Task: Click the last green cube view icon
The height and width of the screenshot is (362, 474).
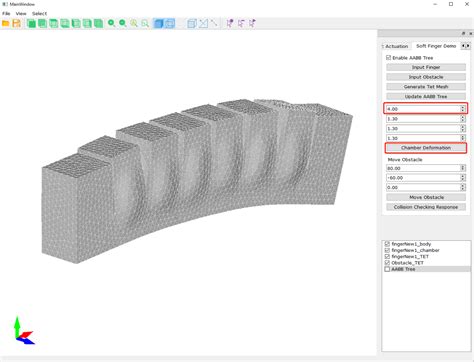Action: [98, 23]
